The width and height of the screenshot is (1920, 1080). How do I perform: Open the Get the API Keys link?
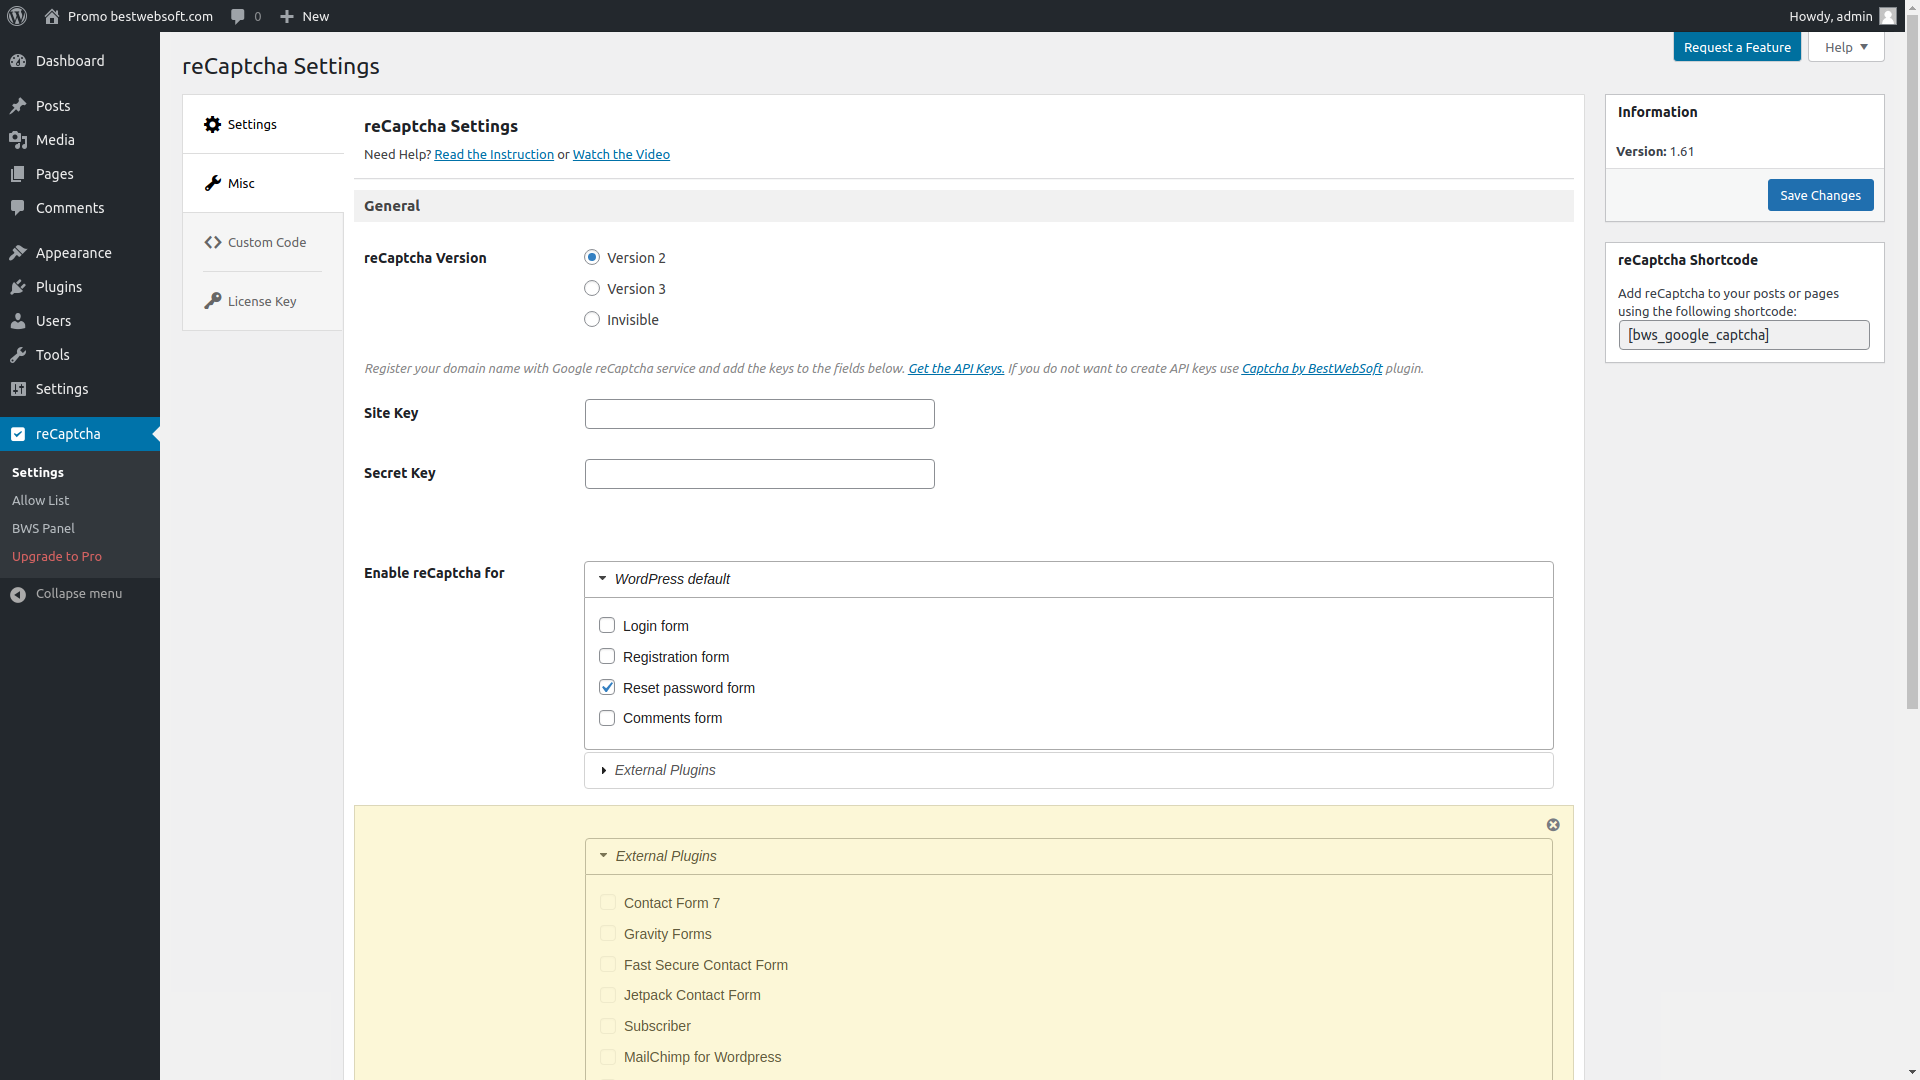click(x=955, y=368)
